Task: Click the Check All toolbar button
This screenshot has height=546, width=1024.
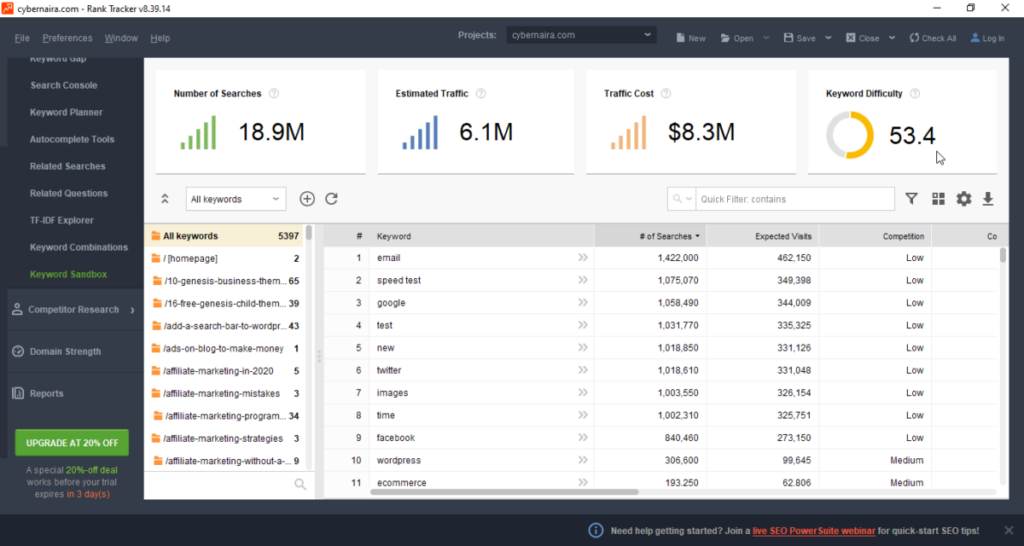Action: tap(932, 38)
